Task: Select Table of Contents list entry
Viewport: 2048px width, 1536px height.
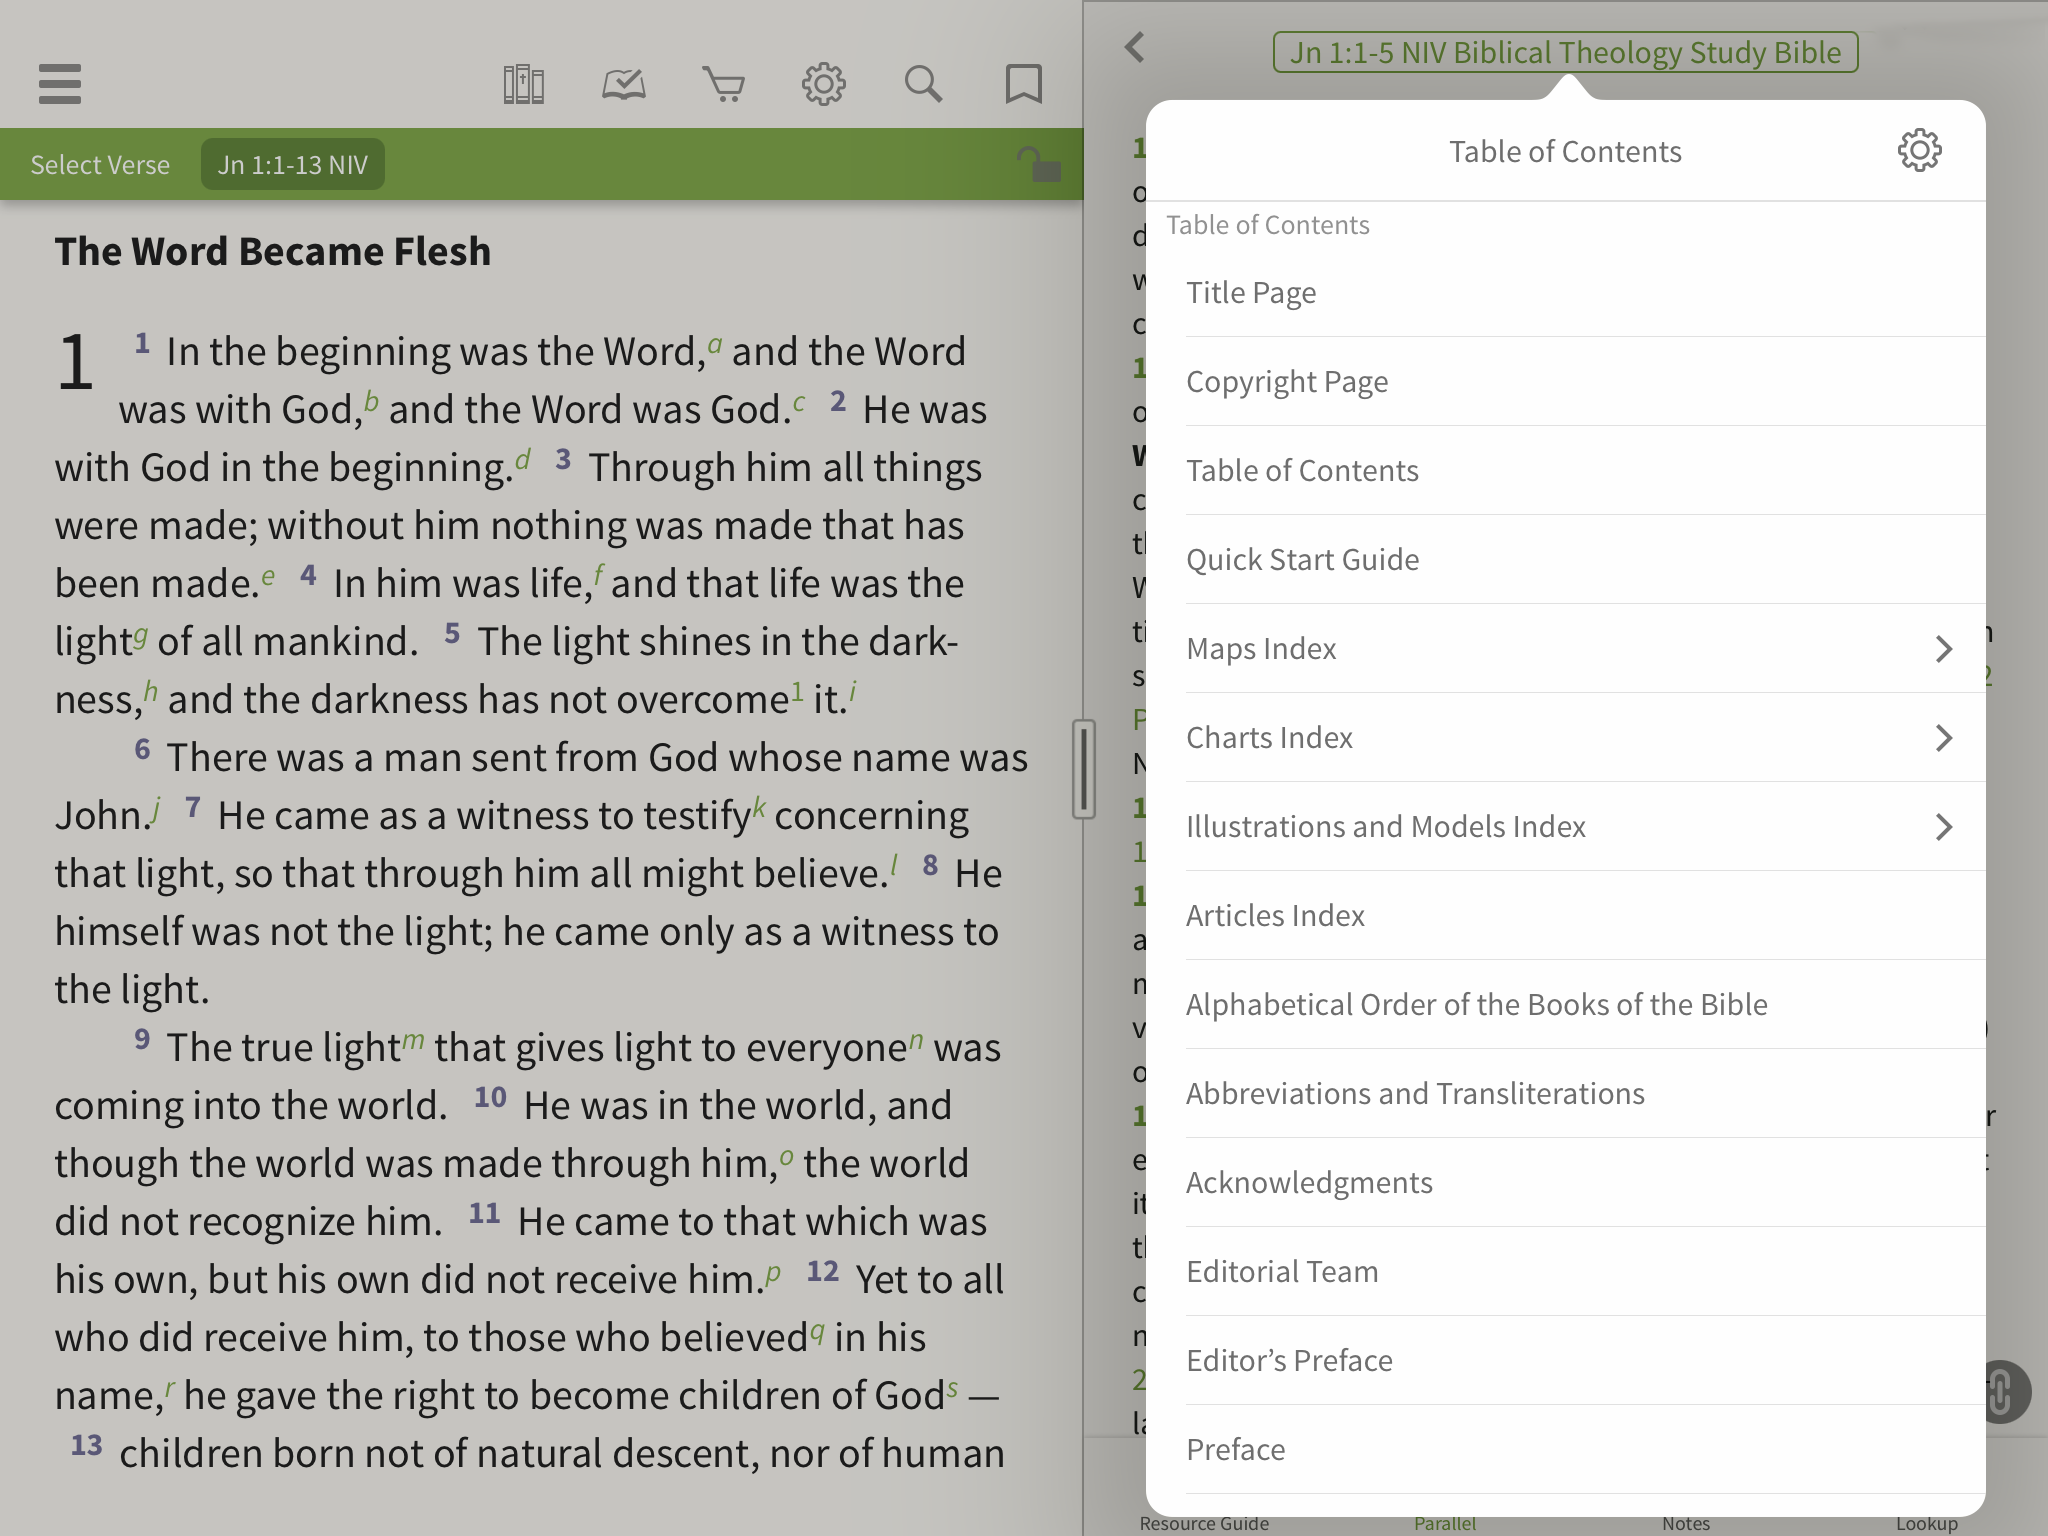Action: (1565, 471)
